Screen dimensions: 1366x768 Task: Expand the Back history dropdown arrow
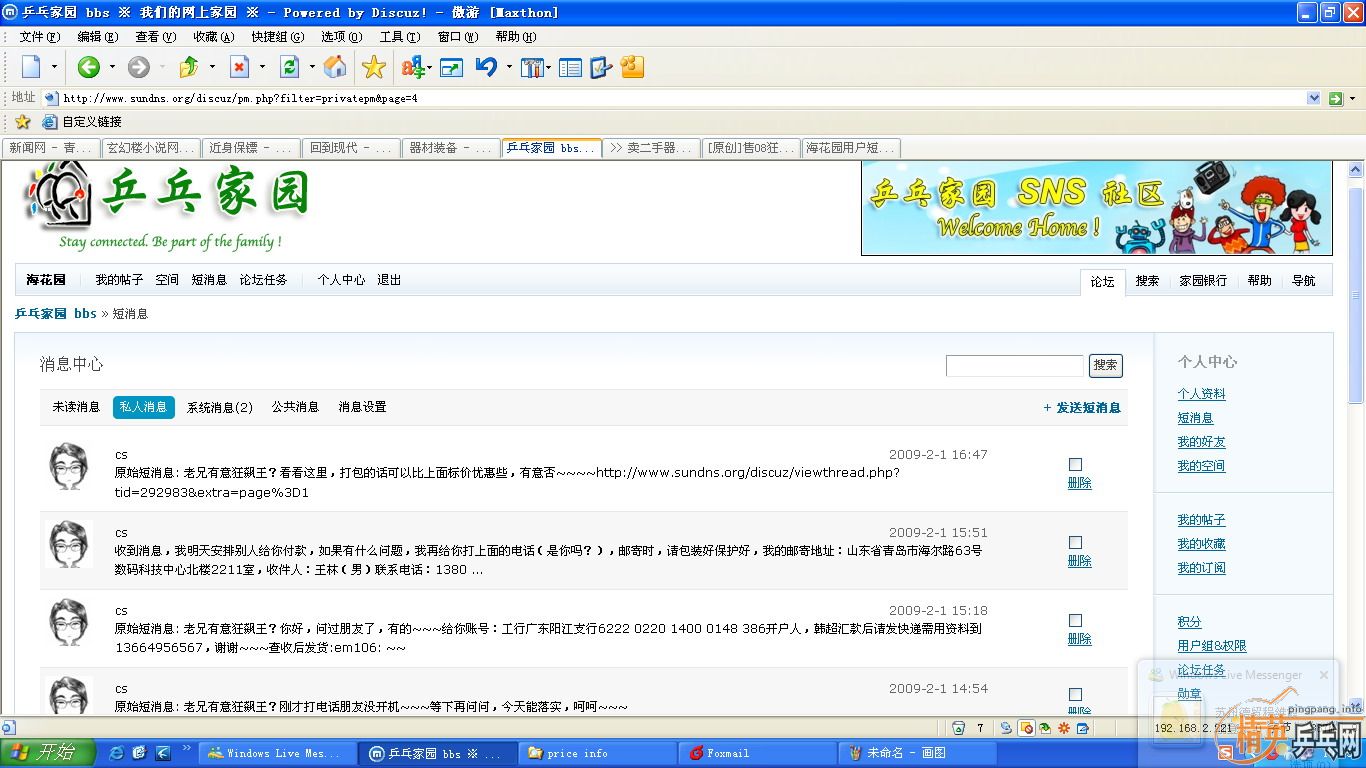click(112, 67)
